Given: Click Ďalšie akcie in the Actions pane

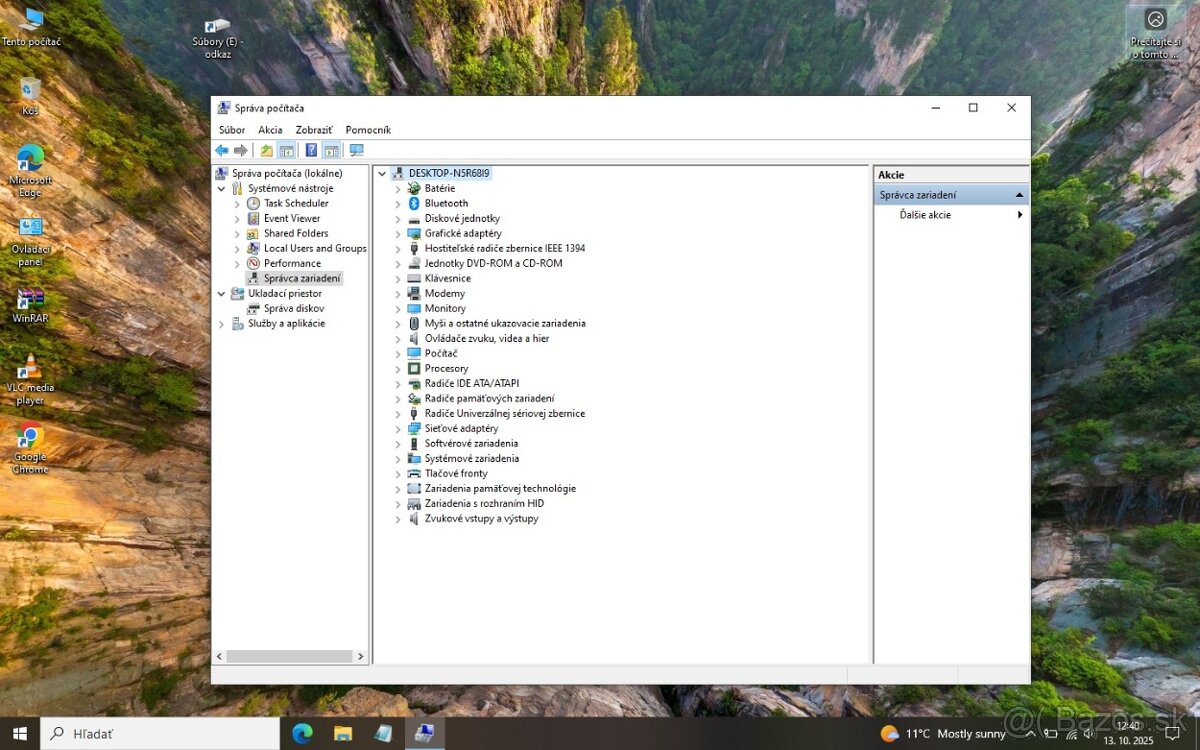Looking at the screenshot, I should (x=925, y=215).
